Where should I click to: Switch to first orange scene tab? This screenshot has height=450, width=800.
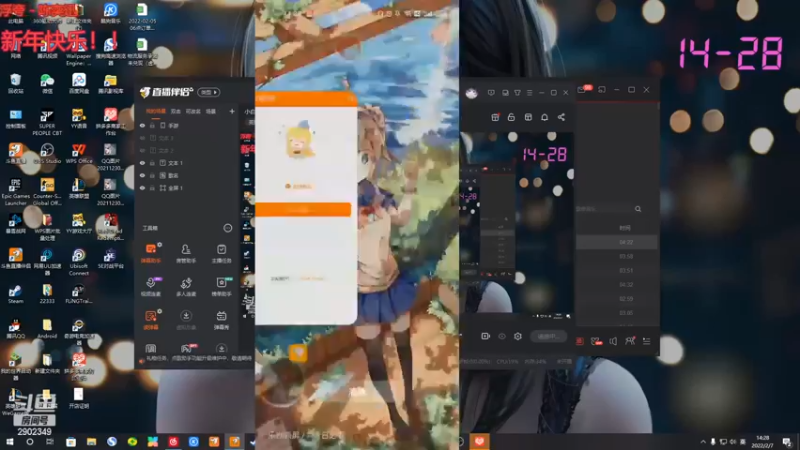point(156,111)
